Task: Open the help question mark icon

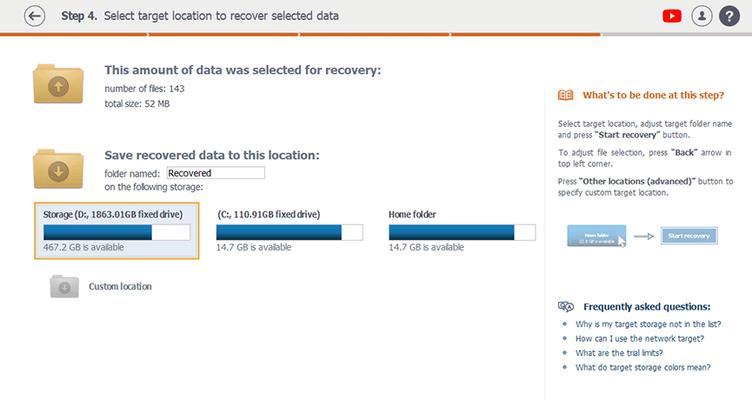Action: tap(729, 16)
